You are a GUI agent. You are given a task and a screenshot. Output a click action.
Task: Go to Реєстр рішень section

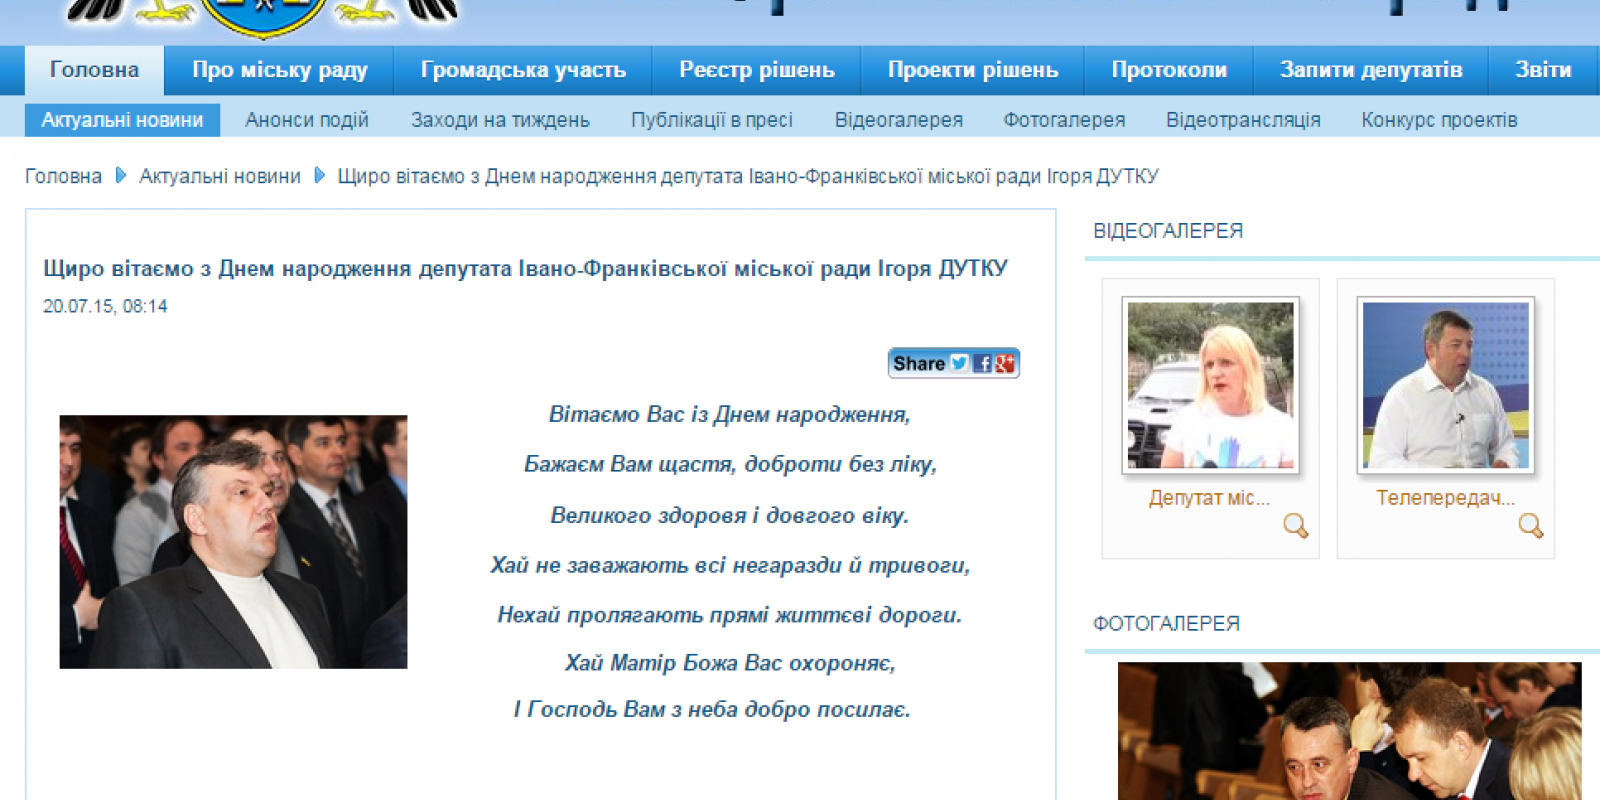click(x=757, y=70)
